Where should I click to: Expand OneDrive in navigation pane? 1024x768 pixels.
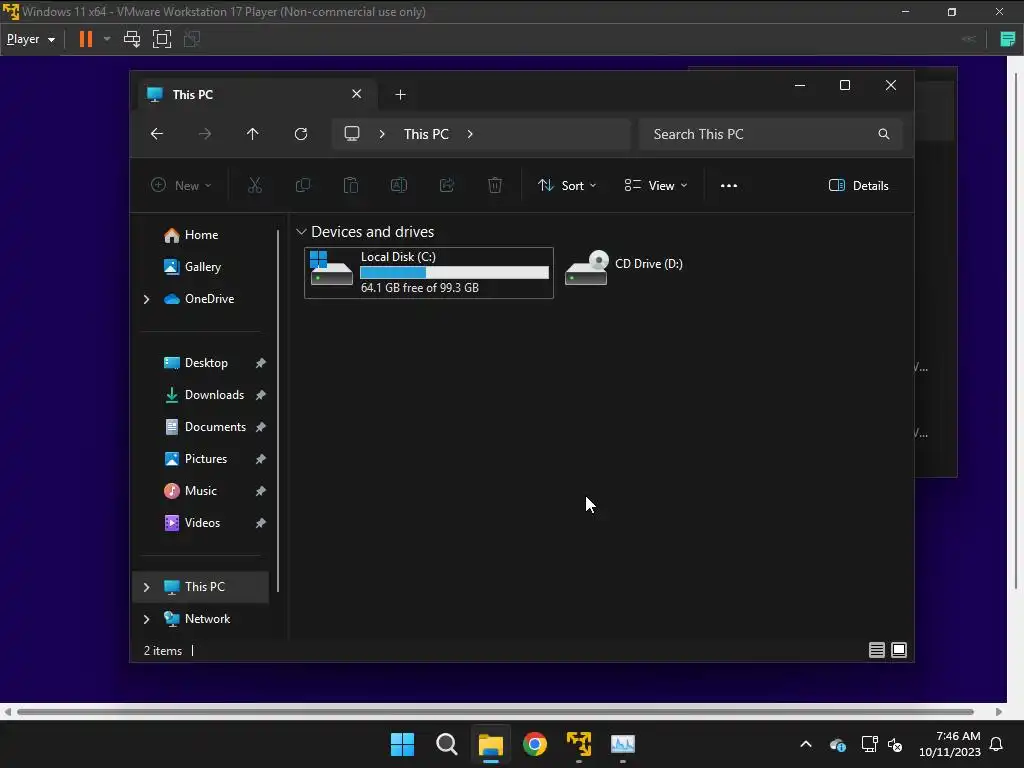coord(146,299)
